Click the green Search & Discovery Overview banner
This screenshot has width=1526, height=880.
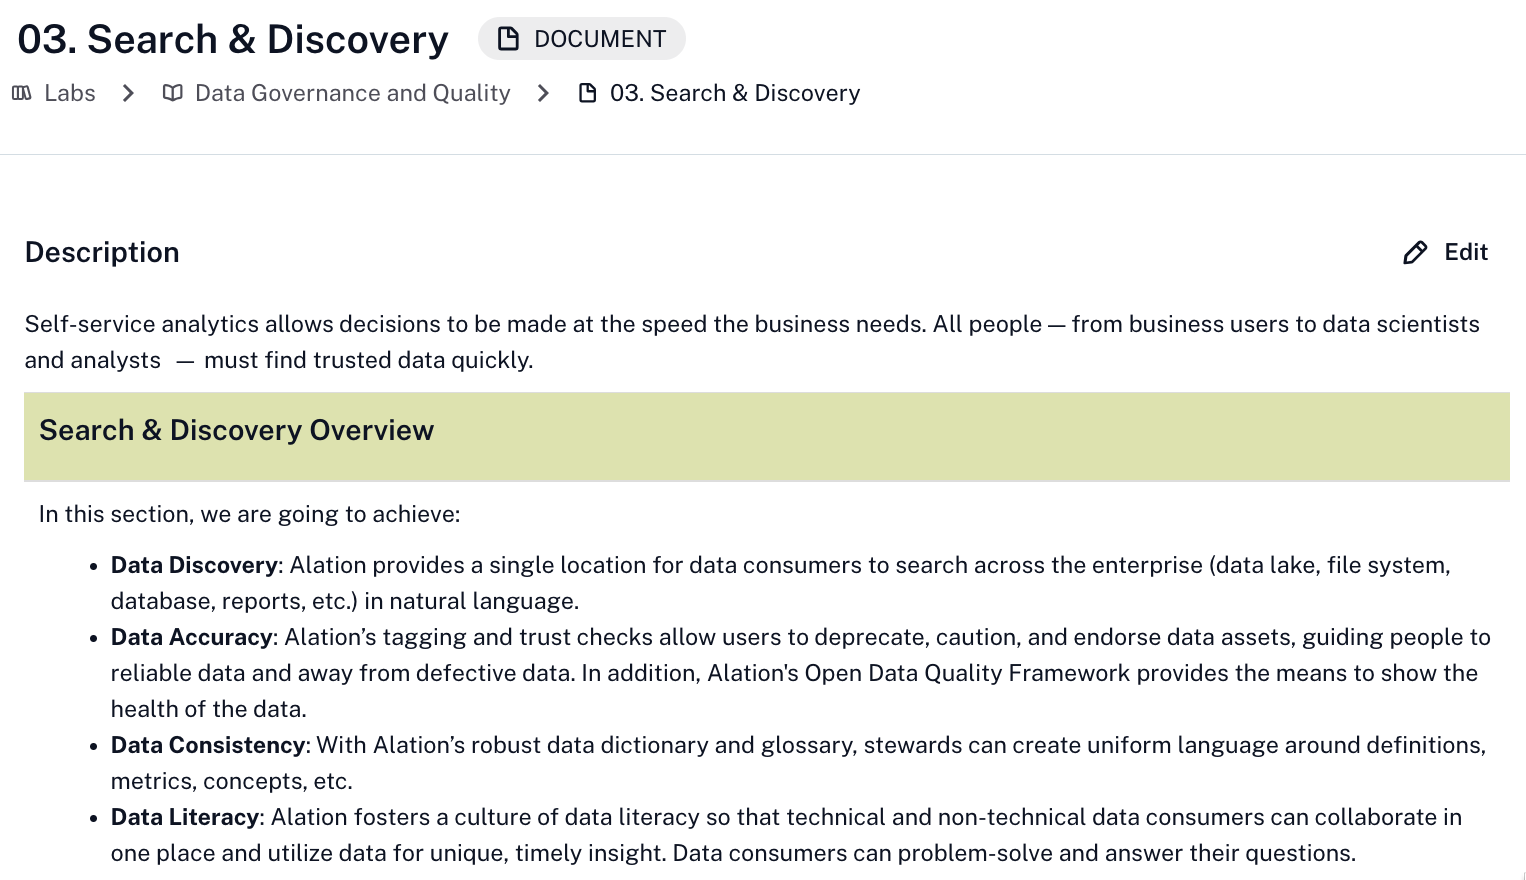(766, 436)
